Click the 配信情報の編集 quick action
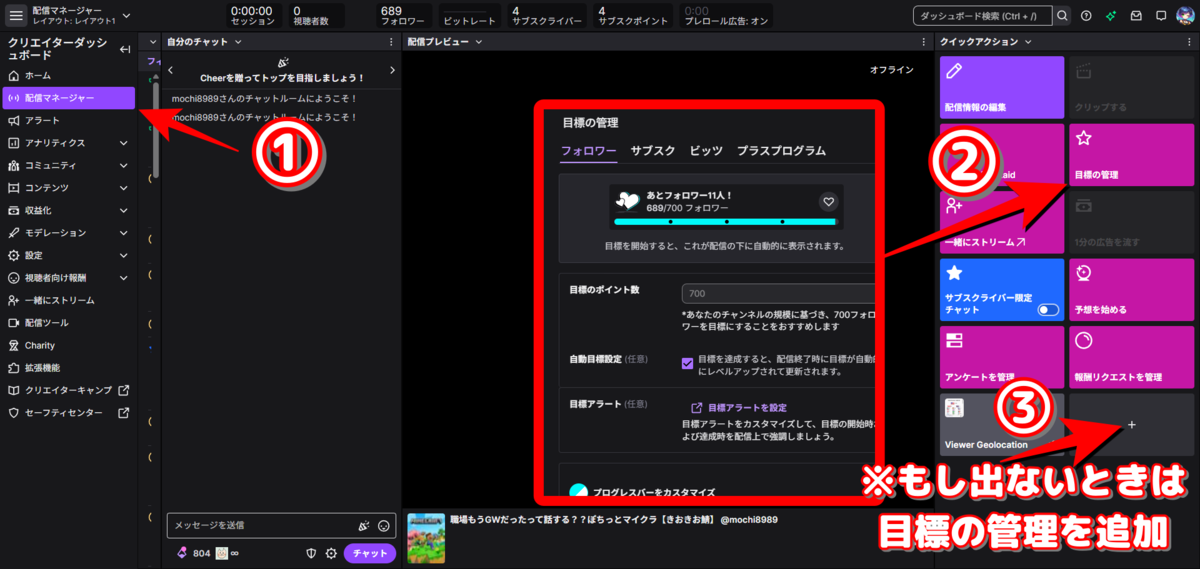The width and height of the screenshot is (1200, 569). point(1002,86)
